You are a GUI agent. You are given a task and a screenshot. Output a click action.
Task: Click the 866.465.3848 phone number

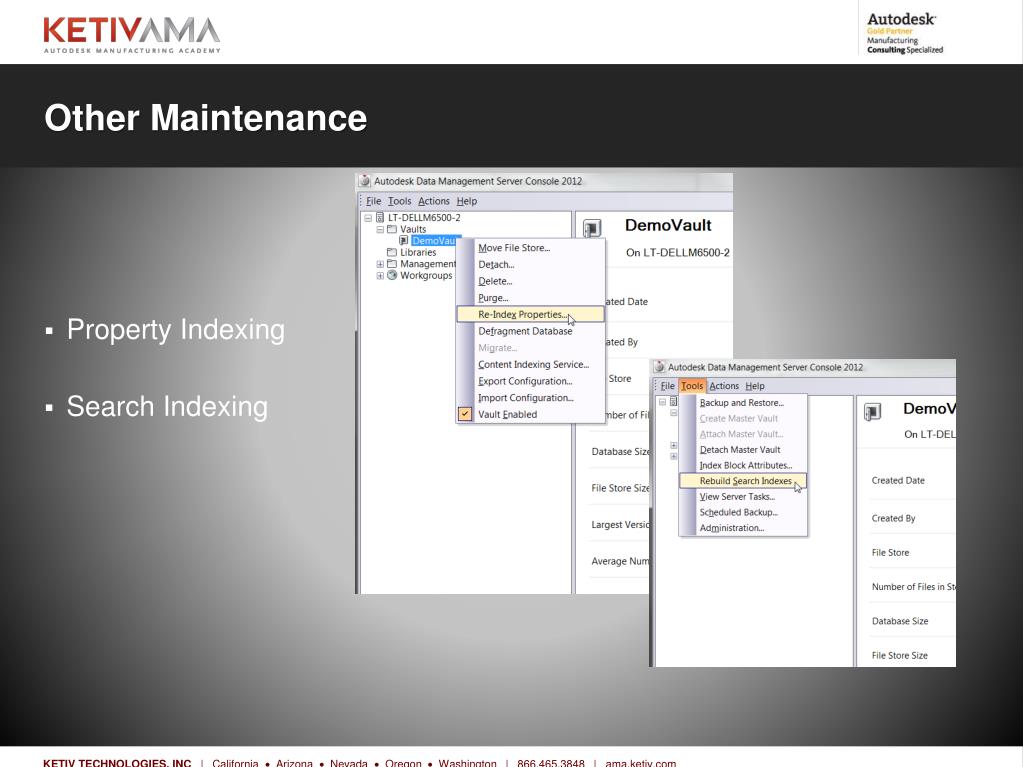551,762
